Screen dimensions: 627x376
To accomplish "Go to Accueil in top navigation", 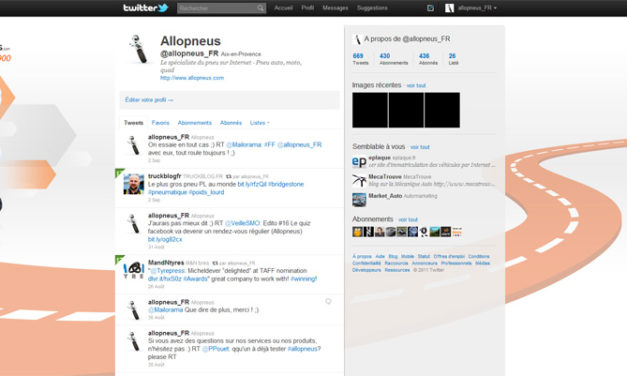I will (x=283, y=8).
